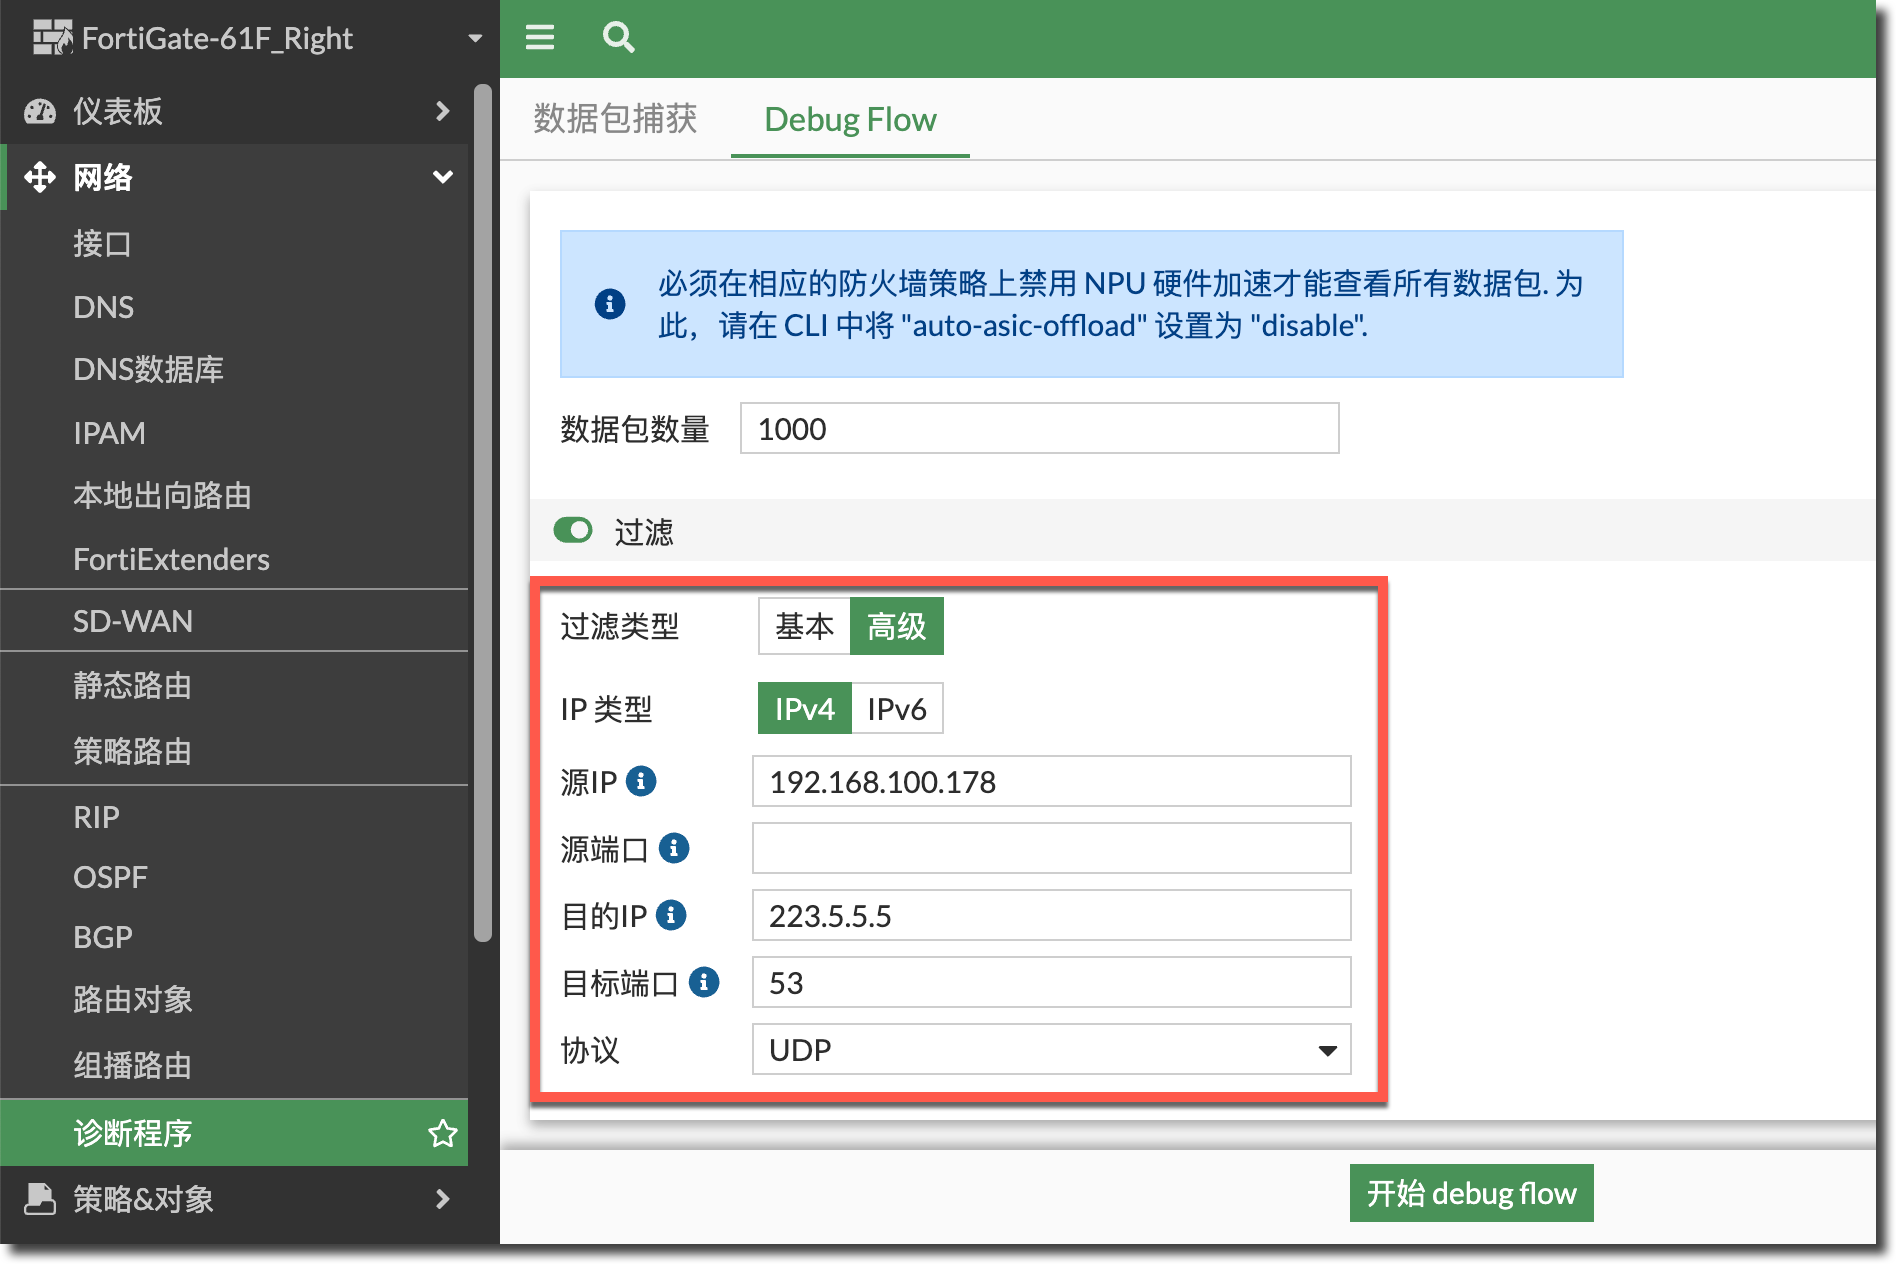Click the info icon beside 目标端口
This screenshot has width=1896, height=1264.
[704, 982]
